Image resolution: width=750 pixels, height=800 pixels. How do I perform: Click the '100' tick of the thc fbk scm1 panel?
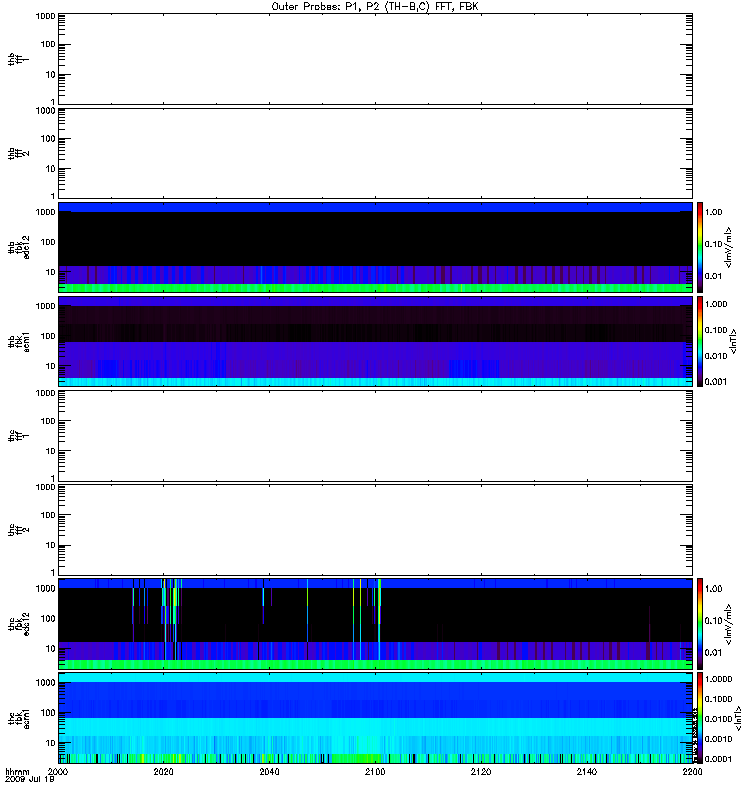48,713
